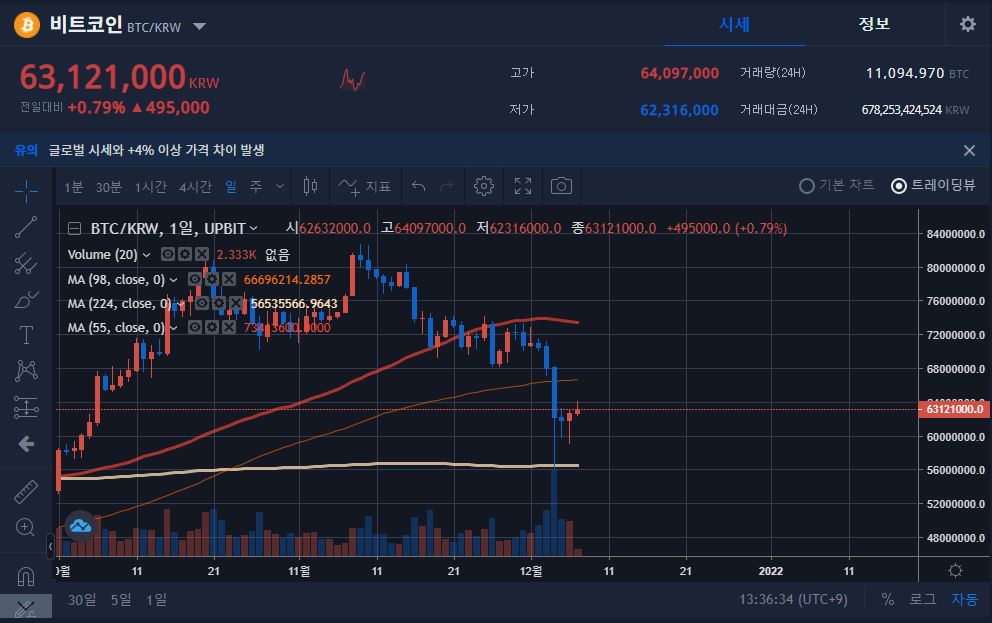Image resolution: width=992 pixels, height=623 pixels.
Task: Remove the MA (98, close, 0) indicator
Action: [x=229, y=279]
